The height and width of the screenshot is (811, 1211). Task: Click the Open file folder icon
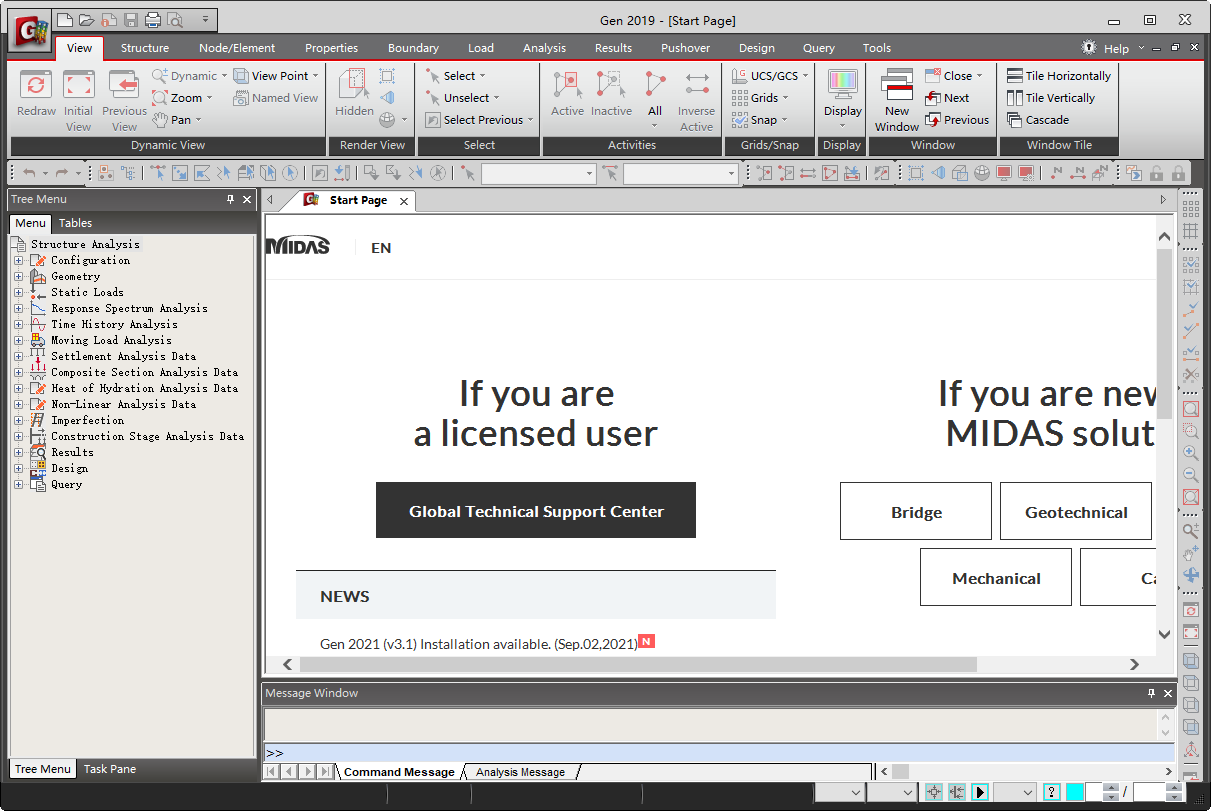click(87, 19)
